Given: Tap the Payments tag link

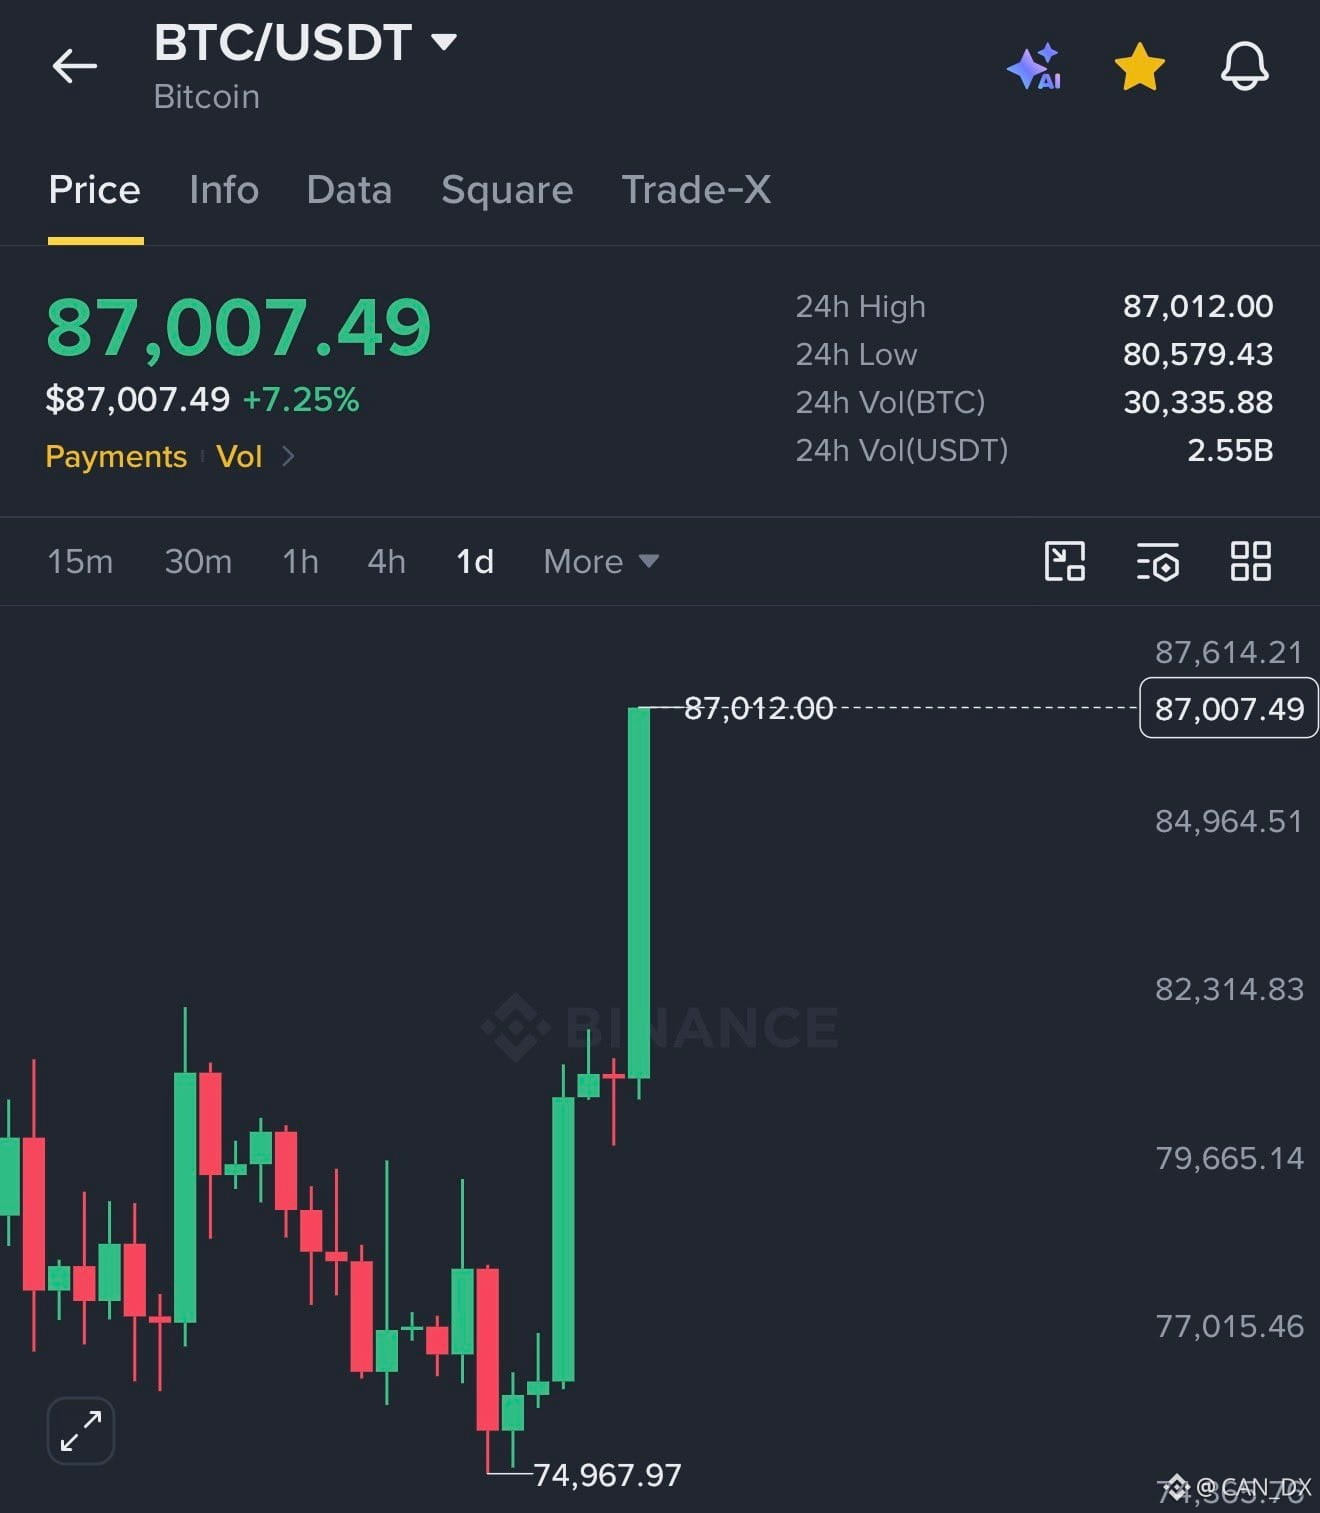Looking at the screenshot, I should (116, 456).
